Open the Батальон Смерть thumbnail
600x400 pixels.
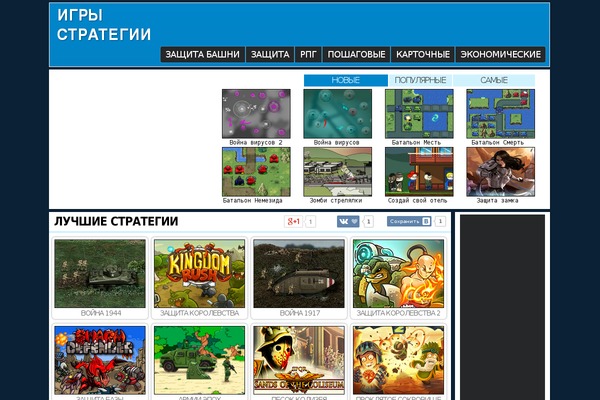(x=501, y=114)
